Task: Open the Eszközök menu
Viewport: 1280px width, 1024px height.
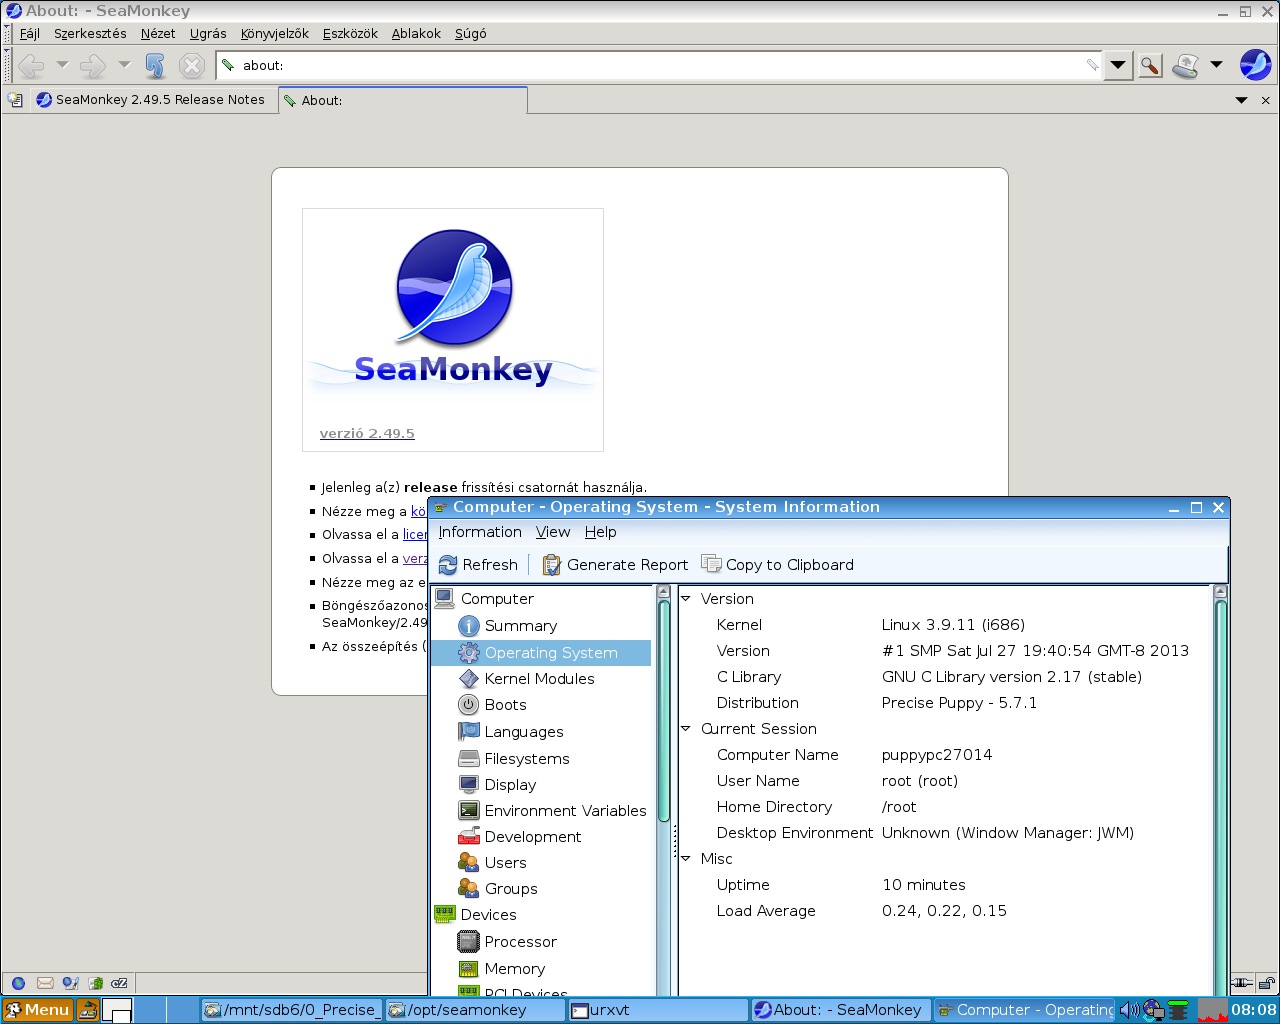Action: click(350, 33)
